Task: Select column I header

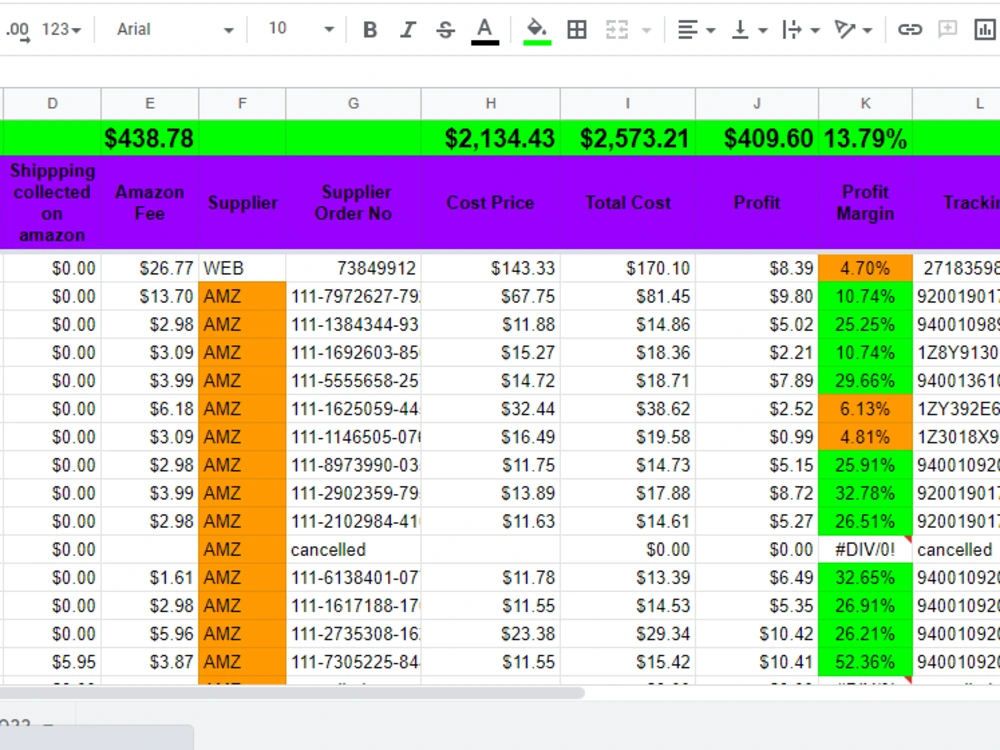Action: (628, 103)
